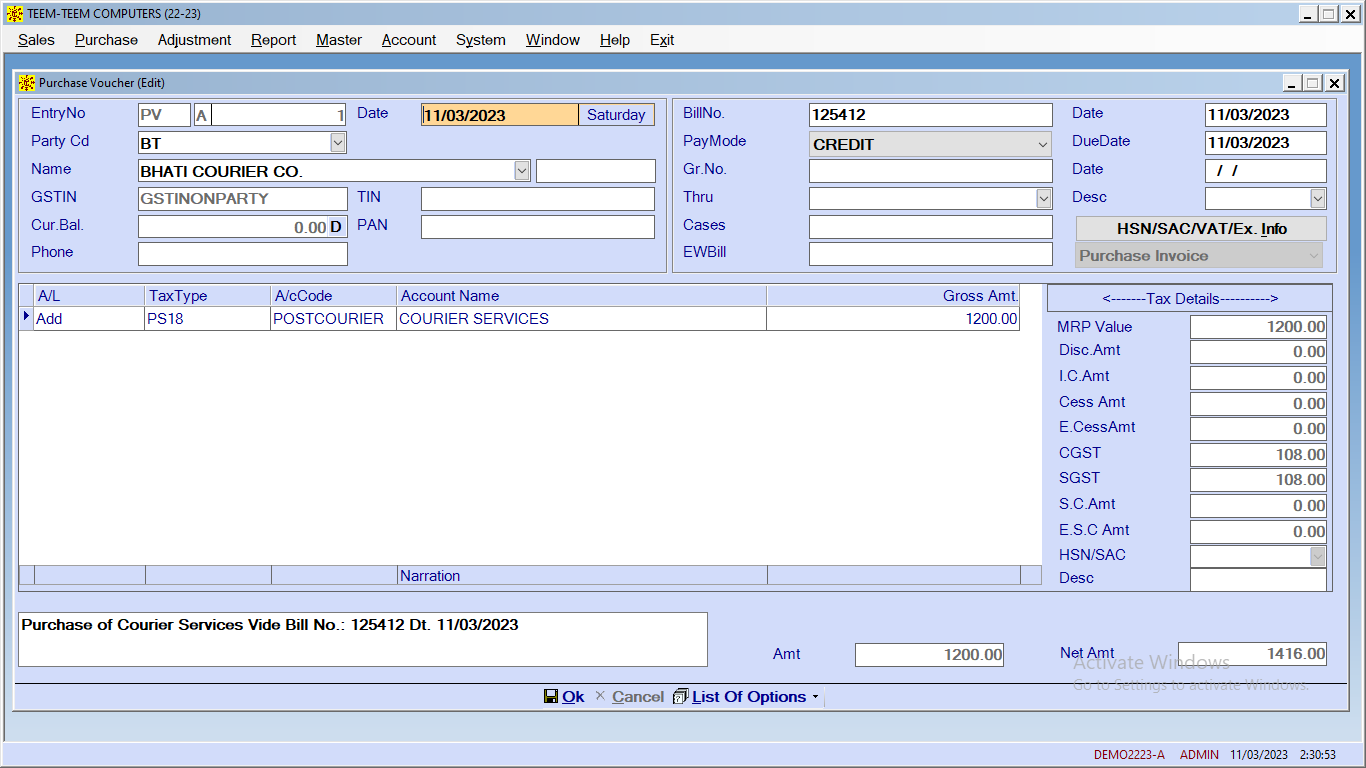This screenshot has height=768, width=1366.
Task: Click the Cancel button
Action: (629, 697)
